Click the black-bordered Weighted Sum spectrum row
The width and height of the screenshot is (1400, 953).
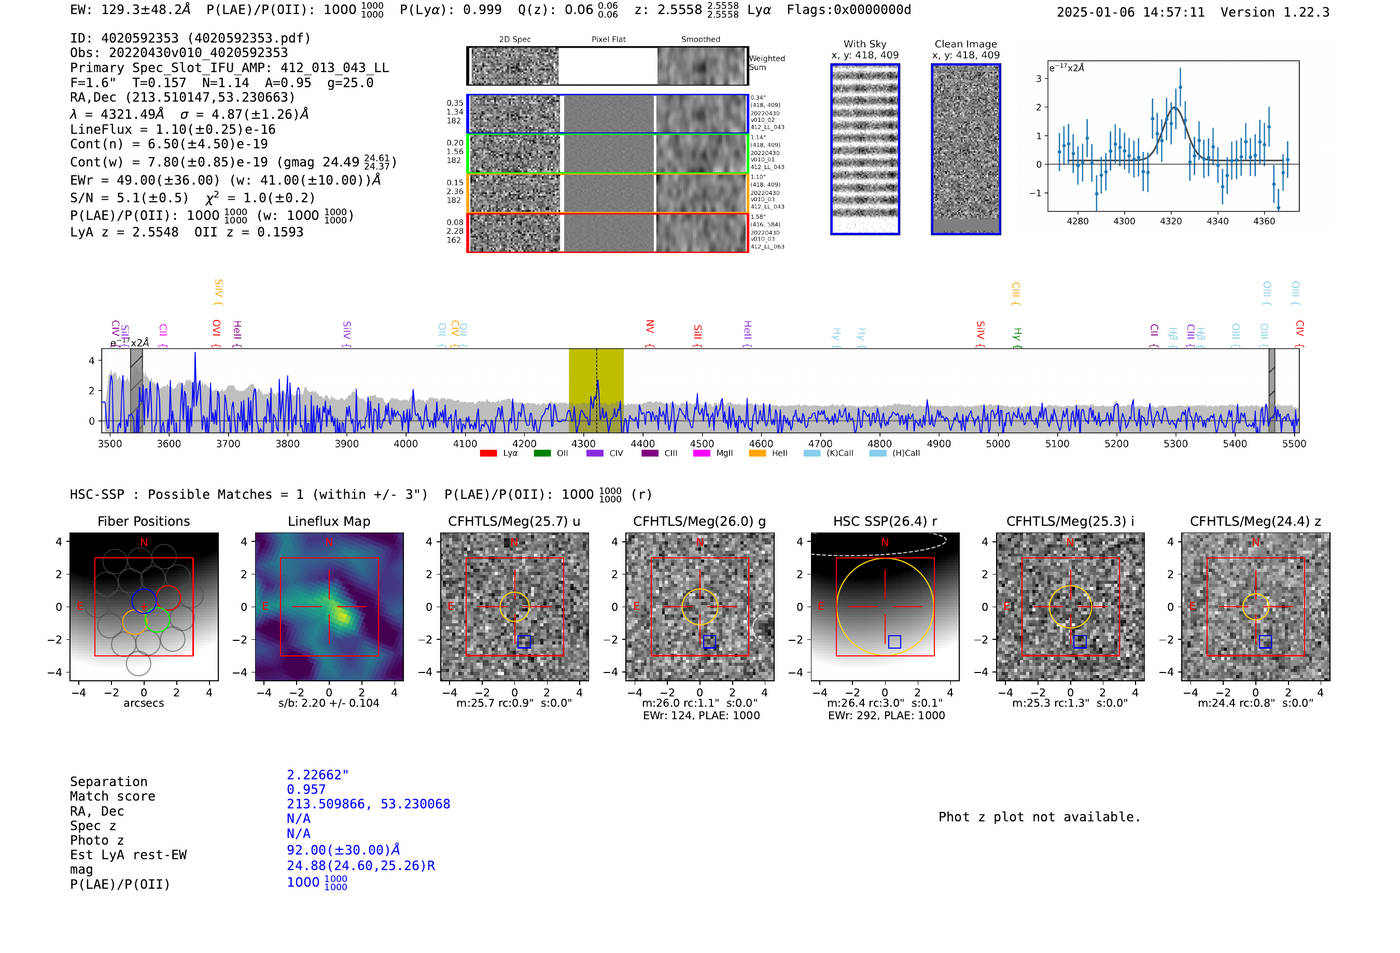607,66
